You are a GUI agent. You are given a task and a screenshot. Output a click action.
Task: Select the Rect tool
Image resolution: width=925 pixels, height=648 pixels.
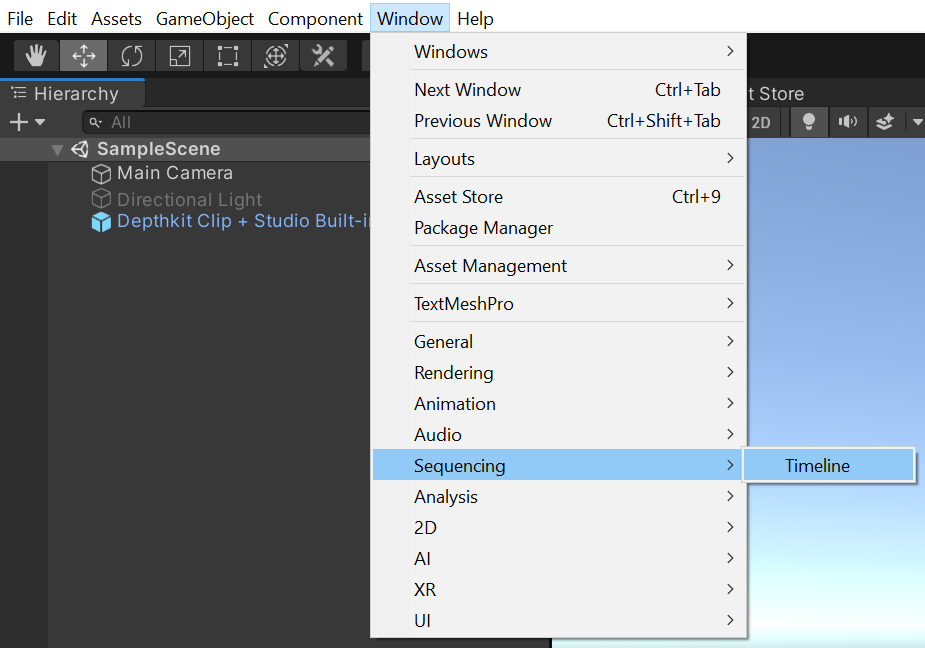point(228,56)
